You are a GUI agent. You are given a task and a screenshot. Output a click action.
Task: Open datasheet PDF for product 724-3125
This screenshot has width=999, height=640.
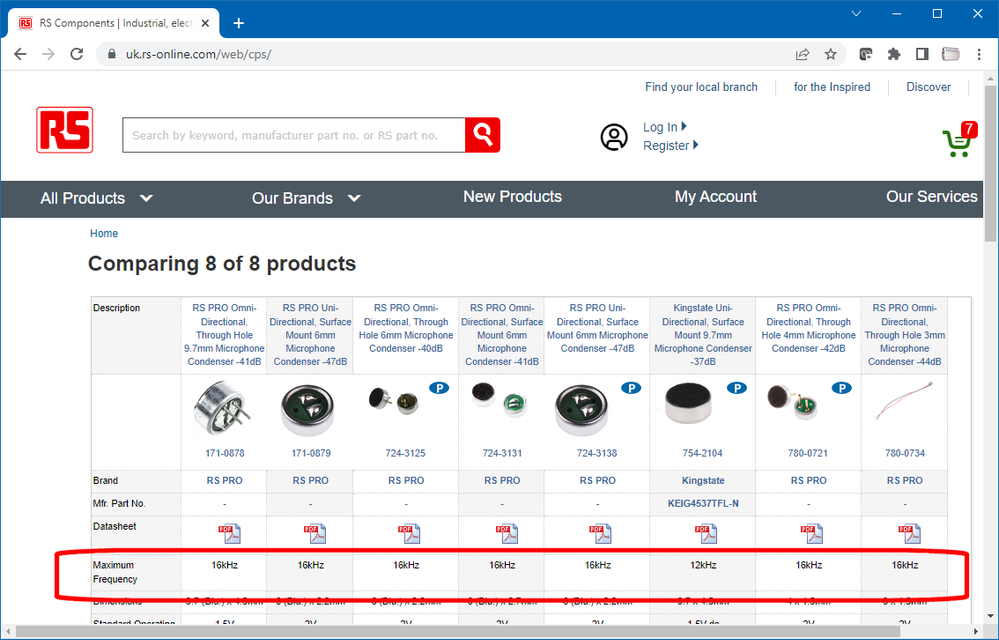(409, 534)
